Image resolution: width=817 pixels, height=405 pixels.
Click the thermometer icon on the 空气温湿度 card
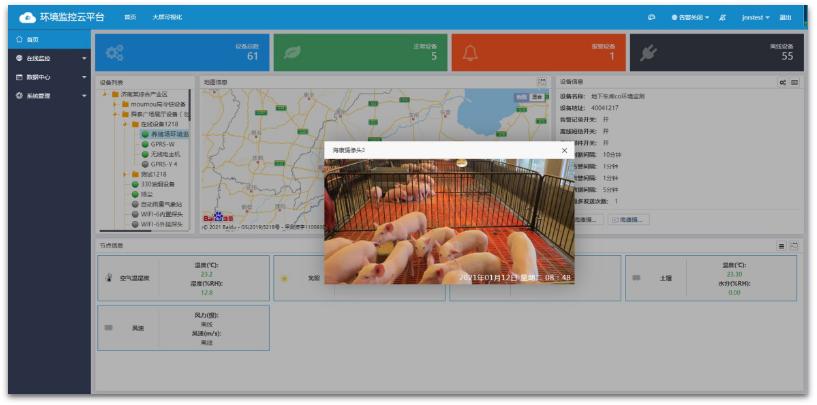(108, 278)
